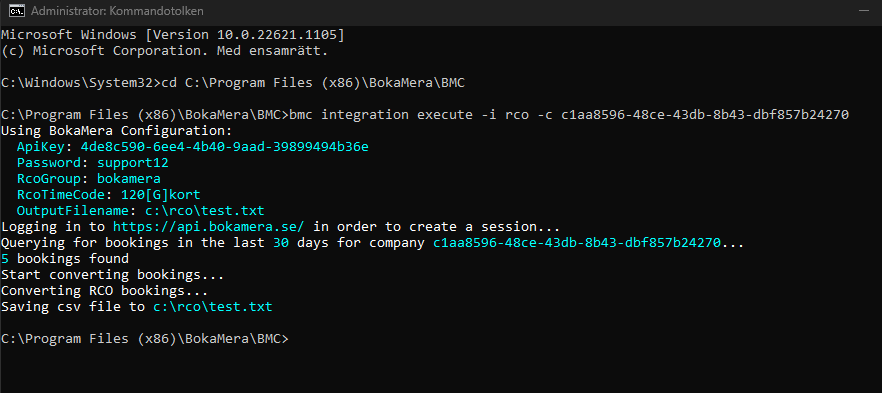Click the ApiKey value 4de8c590 line

click(225, 147)
